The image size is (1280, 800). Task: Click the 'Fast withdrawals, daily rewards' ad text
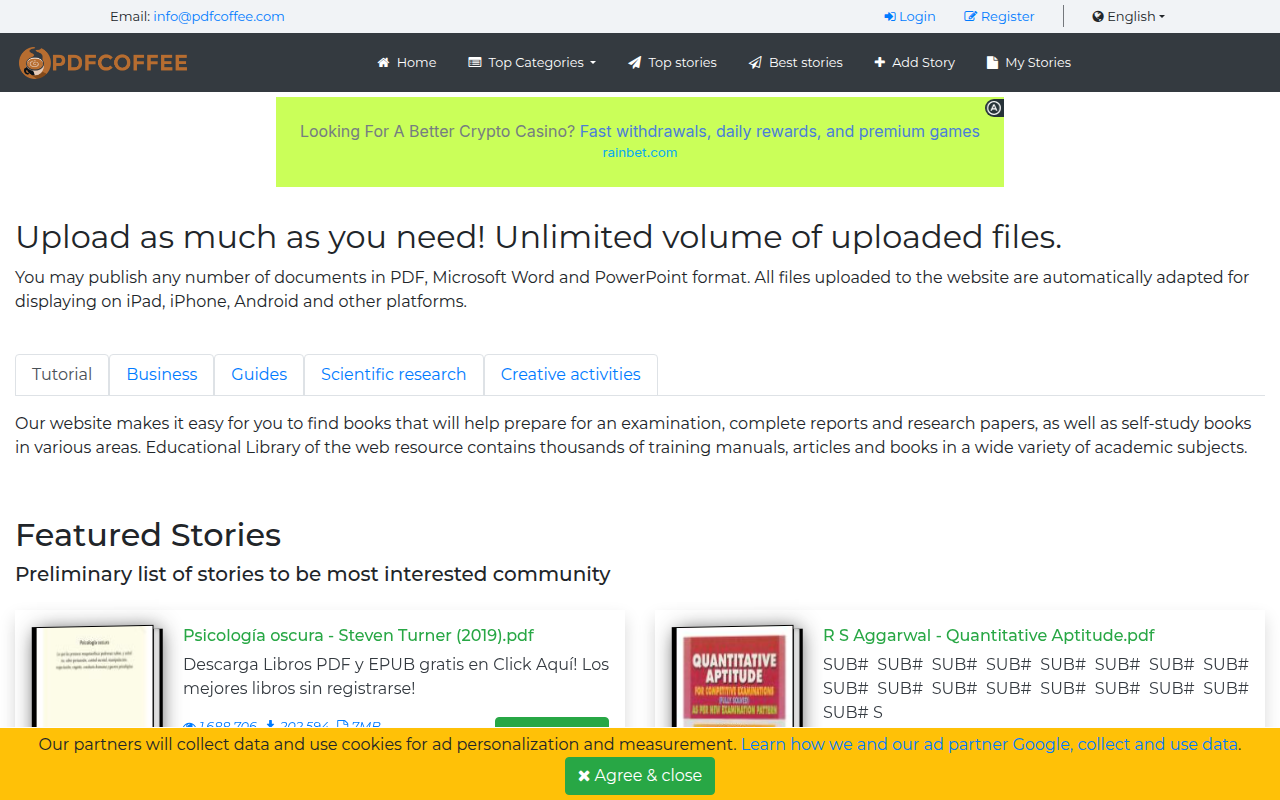point(780,131)
